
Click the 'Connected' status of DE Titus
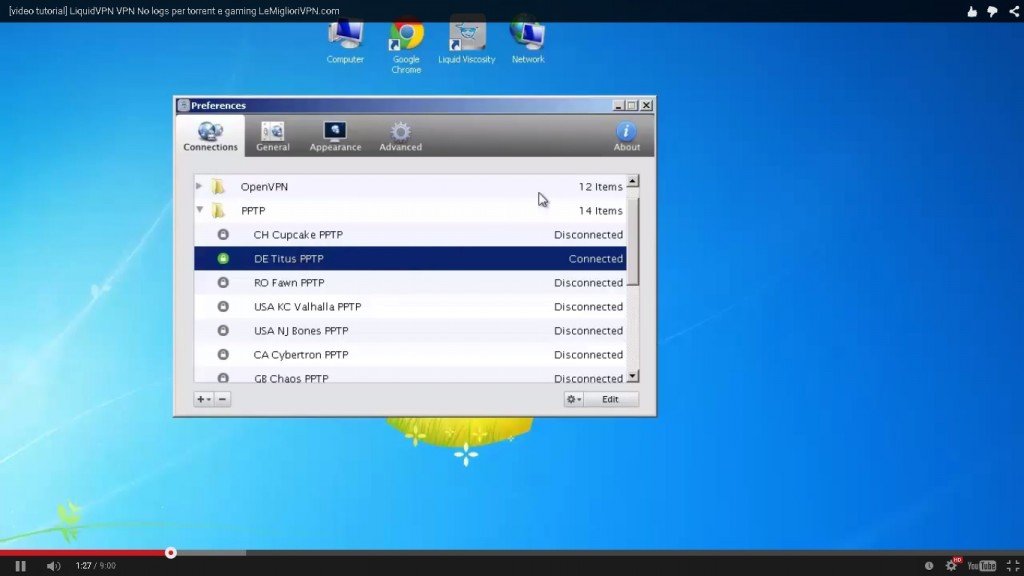pyautogui.click(x=596, y=259)
